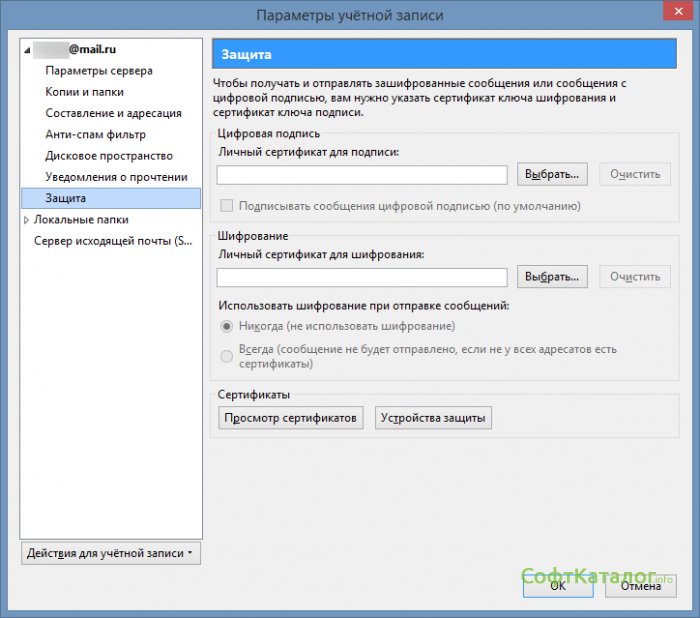Close the account settings dialog window
700x618 pixels.
click(x=676, y=14)
